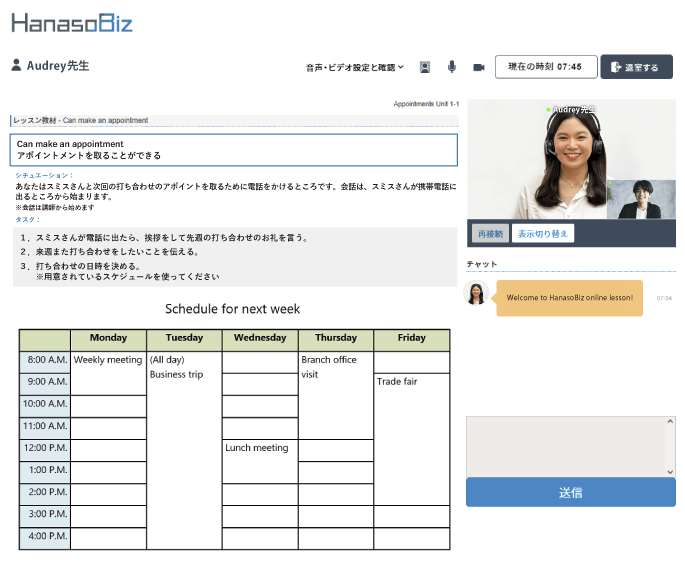Click the 表示切り替え display switch button
Screen dimensions: 685x574
click(543, 234)
